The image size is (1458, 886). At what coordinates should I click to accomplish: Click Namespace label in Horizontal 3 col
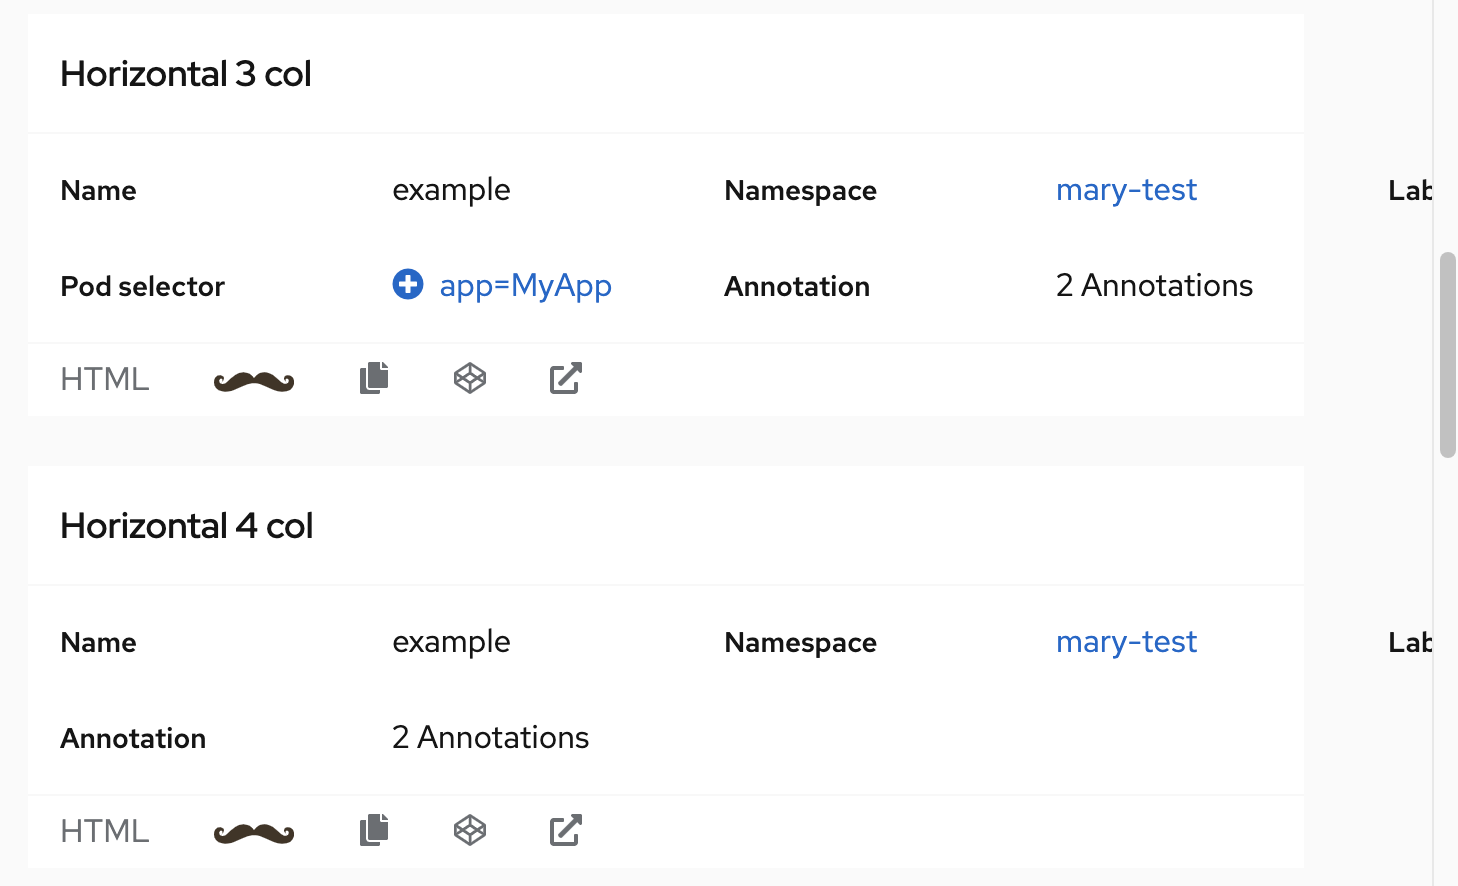(800, 191)
